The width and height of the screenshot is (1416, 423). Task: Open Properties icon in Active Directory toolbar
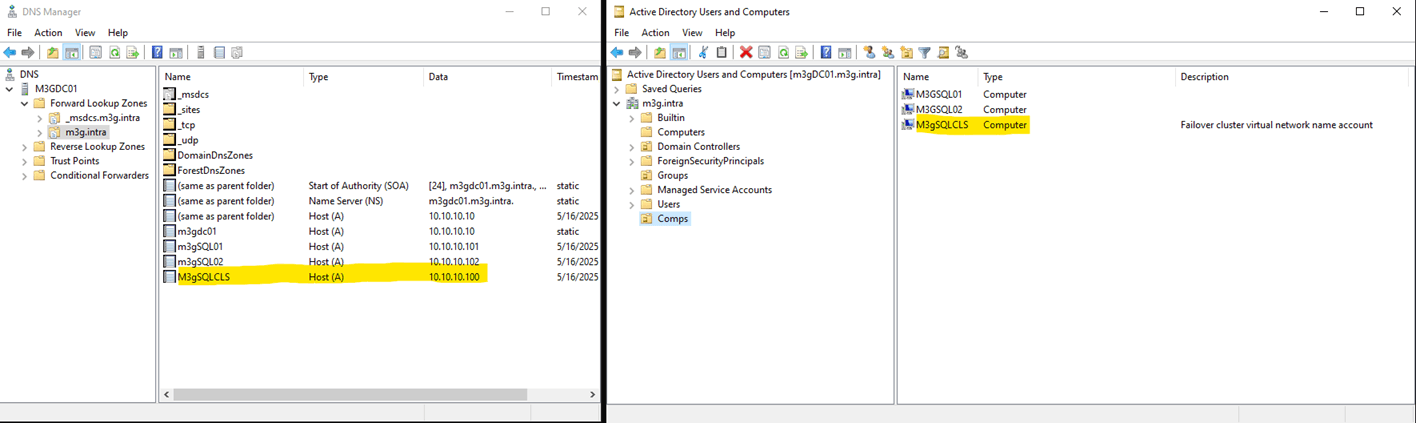[x=764, y=52]
